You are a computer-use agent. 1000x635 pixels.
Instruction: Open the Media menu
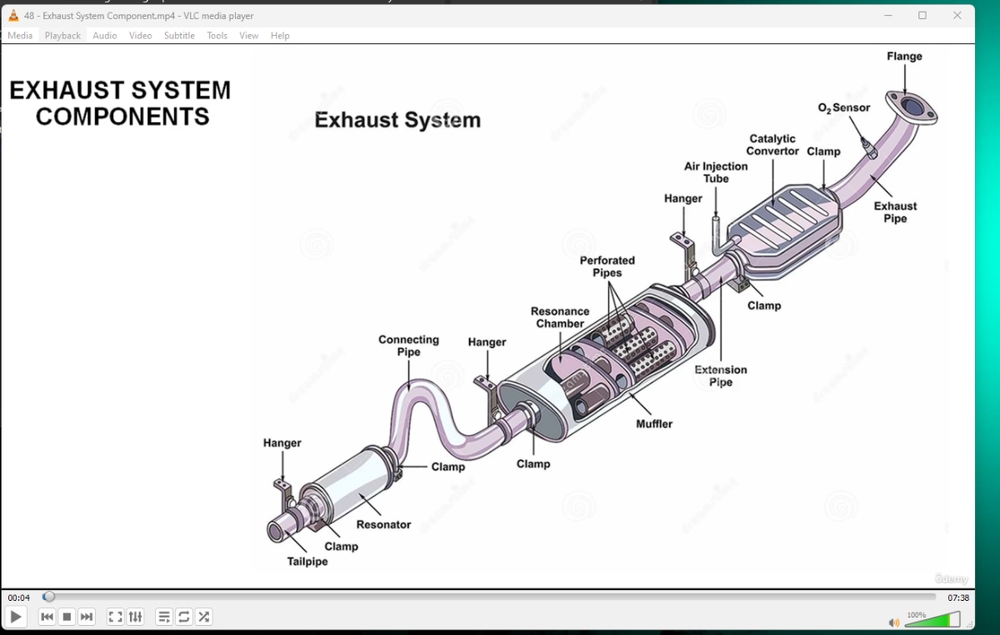coord(20,35)
